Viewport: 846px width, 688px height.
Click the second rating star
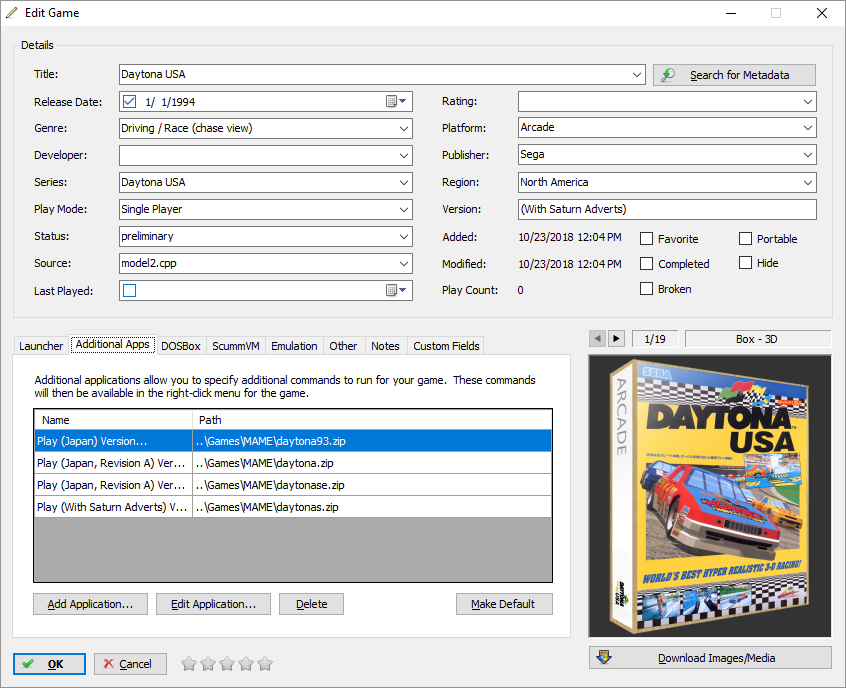208,663
